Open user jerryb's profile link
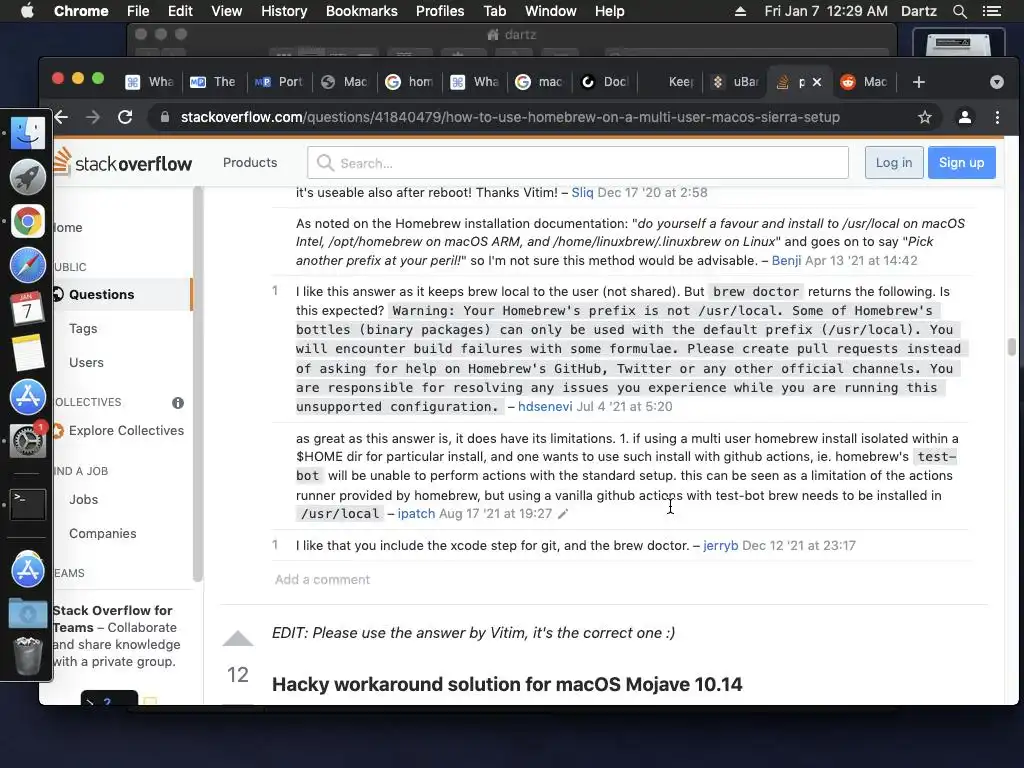 pos(720,546)
